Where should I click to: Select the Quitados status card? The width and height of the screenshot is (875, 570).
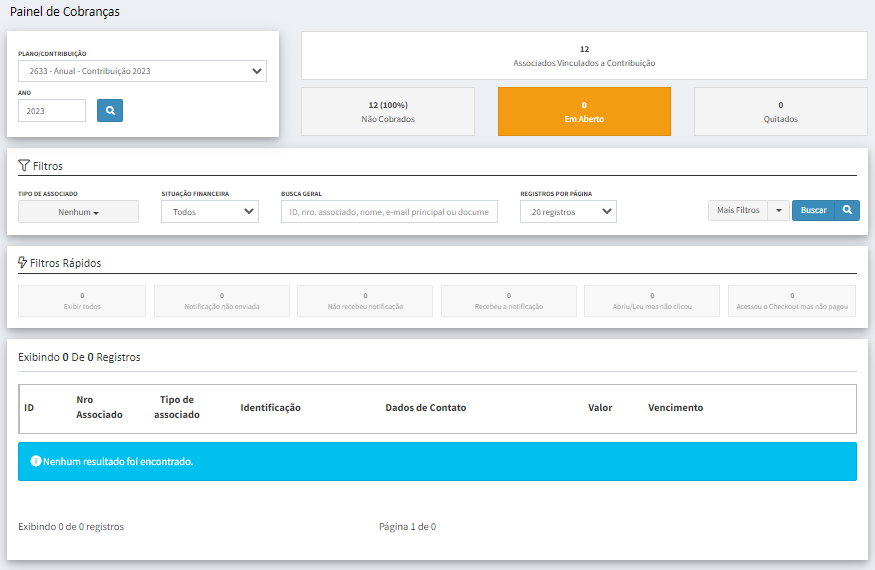[780, 111]
